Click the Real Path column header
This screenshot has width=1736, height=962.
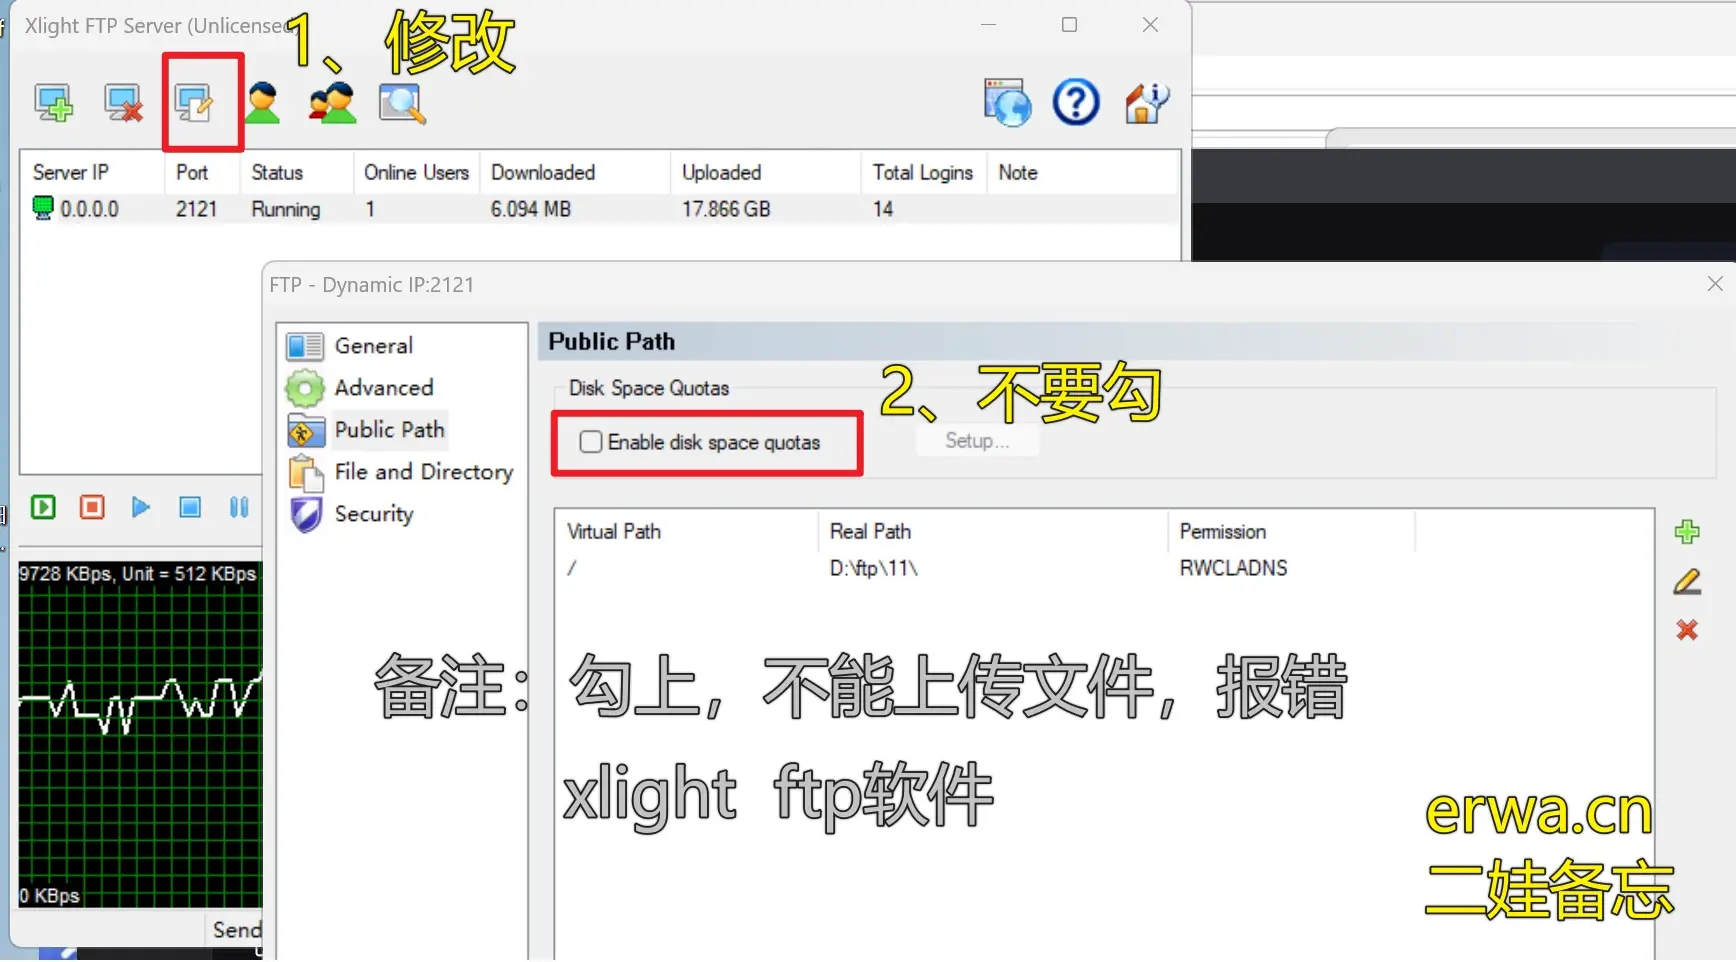pyautogui.click(x=993, y=532)
